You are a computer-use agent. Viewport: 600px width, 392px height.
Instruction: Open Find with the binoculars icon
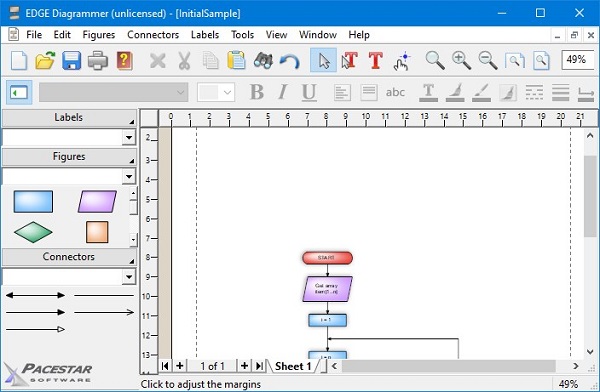263,60
